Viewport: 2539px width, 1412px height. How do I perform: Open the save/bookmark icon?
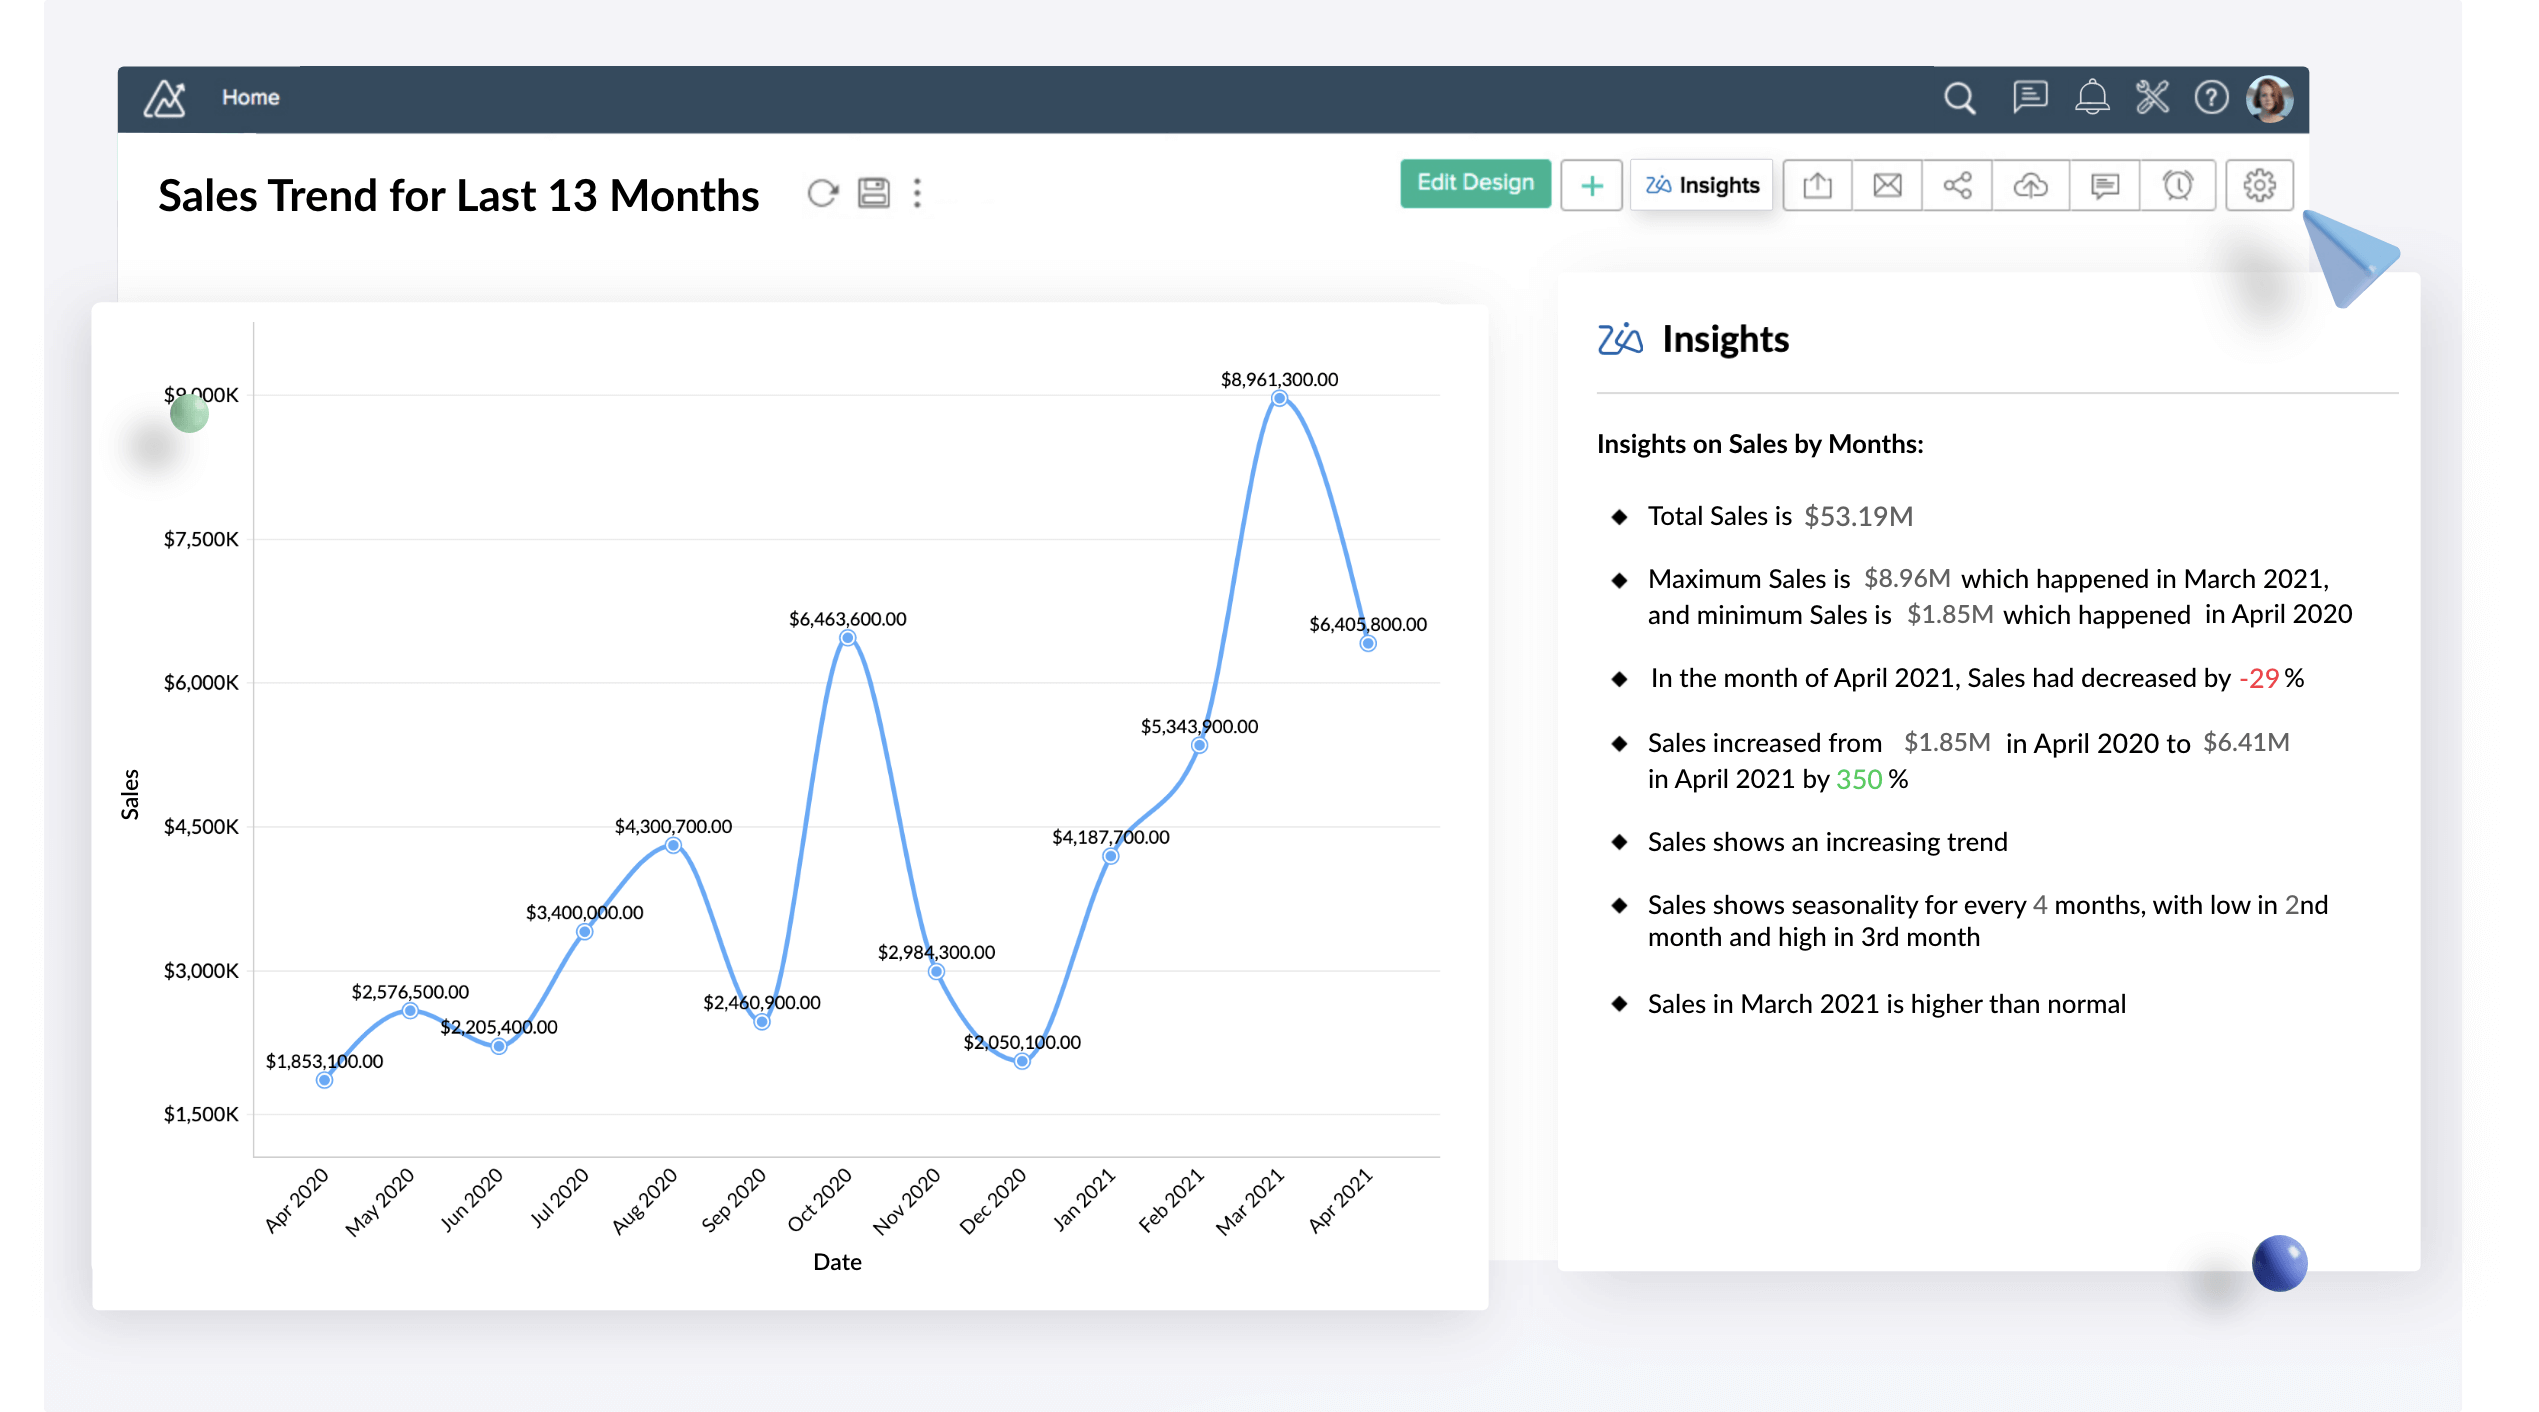(874, 193)
